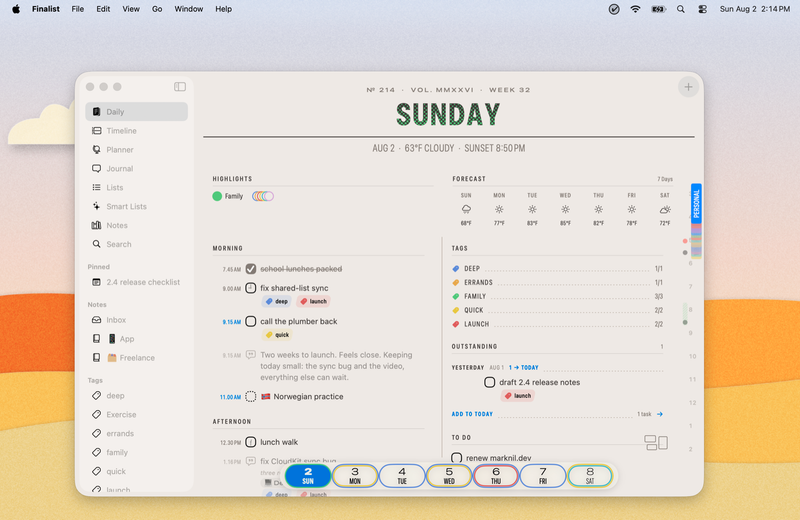The height and width of the screenshot is (520, 800).
Task: Click the PERSONAL calendar side tab
Action: coord(696,203)
